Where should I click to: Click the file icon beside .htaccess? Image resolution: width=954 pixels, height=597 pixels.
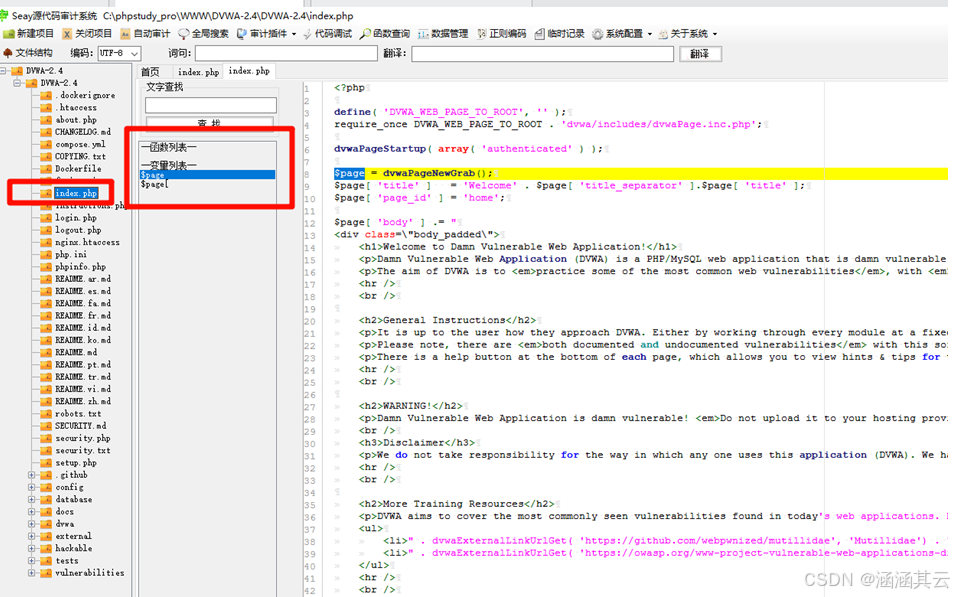tap(46, 108)
